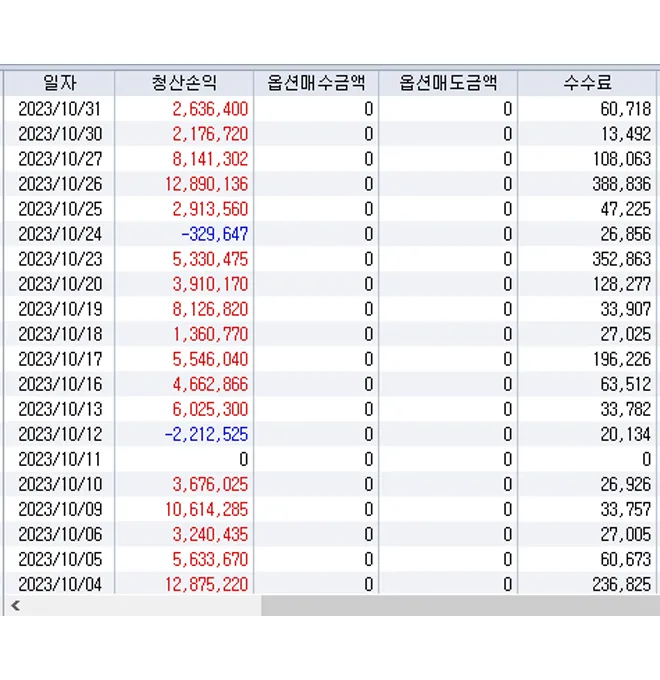Click profit value 10,614,285
The height and width of the screenshot is (680, 660).
click(206, 510)
